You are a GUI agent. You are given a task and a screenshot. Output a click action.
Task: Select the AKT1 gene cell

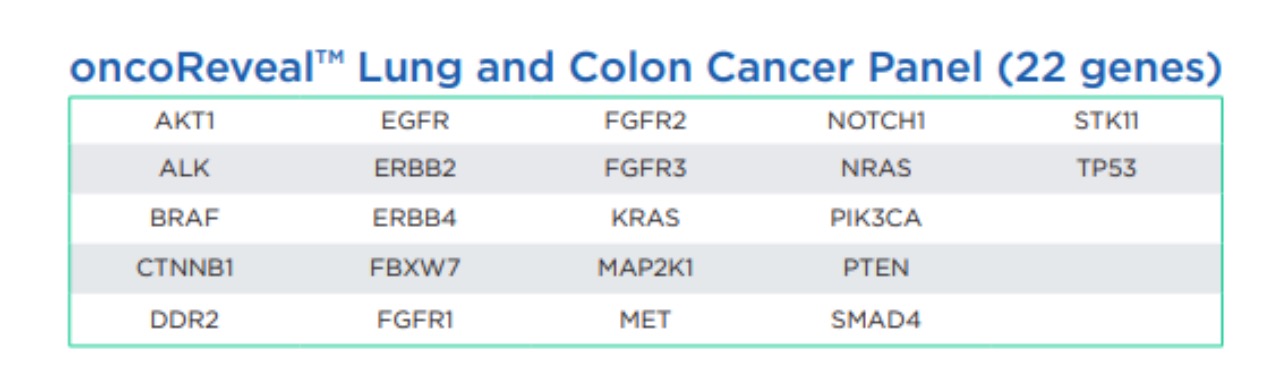(185, 122)
